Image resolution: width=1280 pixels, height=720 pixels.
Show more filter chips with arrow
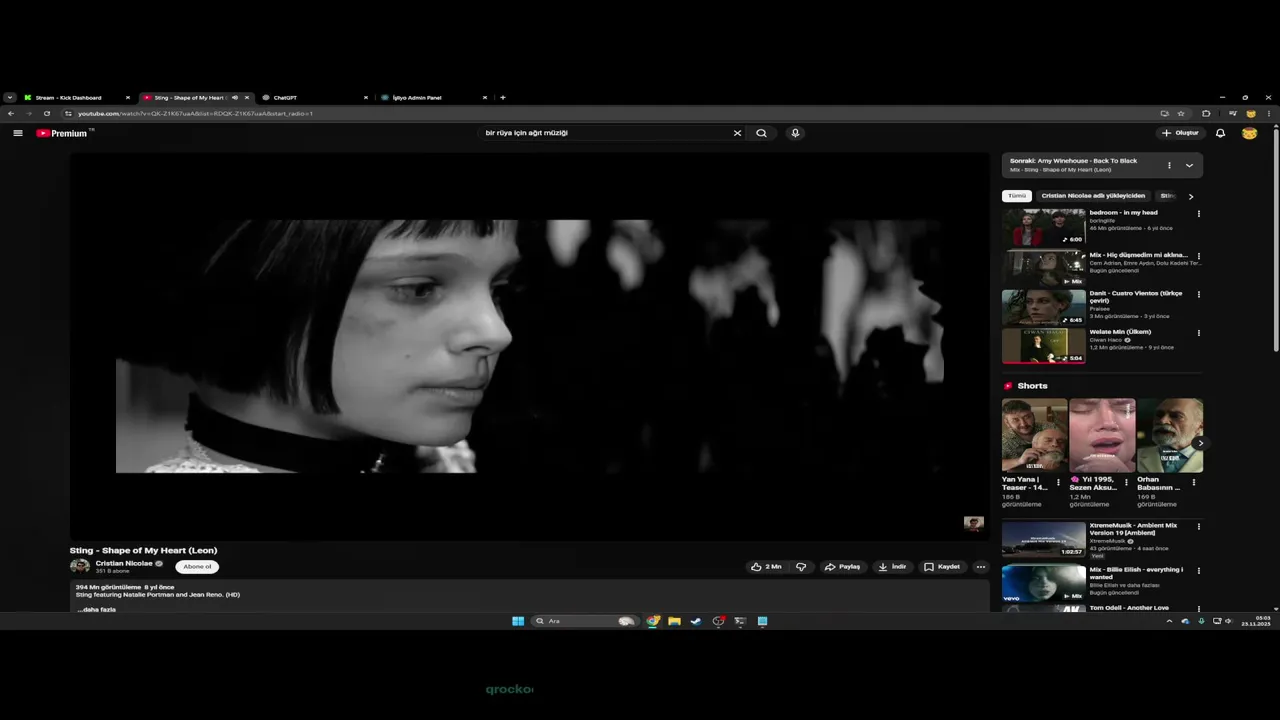coord(1191,196)
